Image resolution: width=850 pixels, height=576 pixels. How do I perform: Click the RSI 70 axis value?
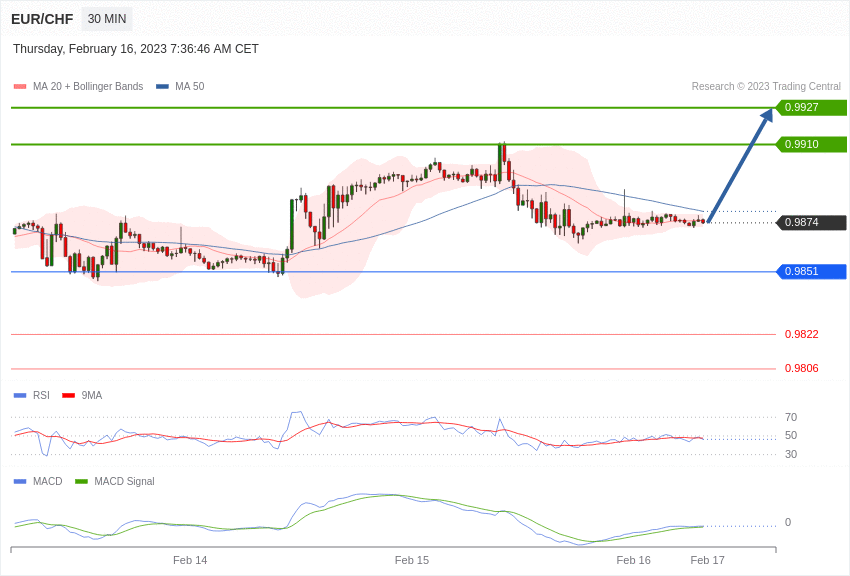(791, 417)
